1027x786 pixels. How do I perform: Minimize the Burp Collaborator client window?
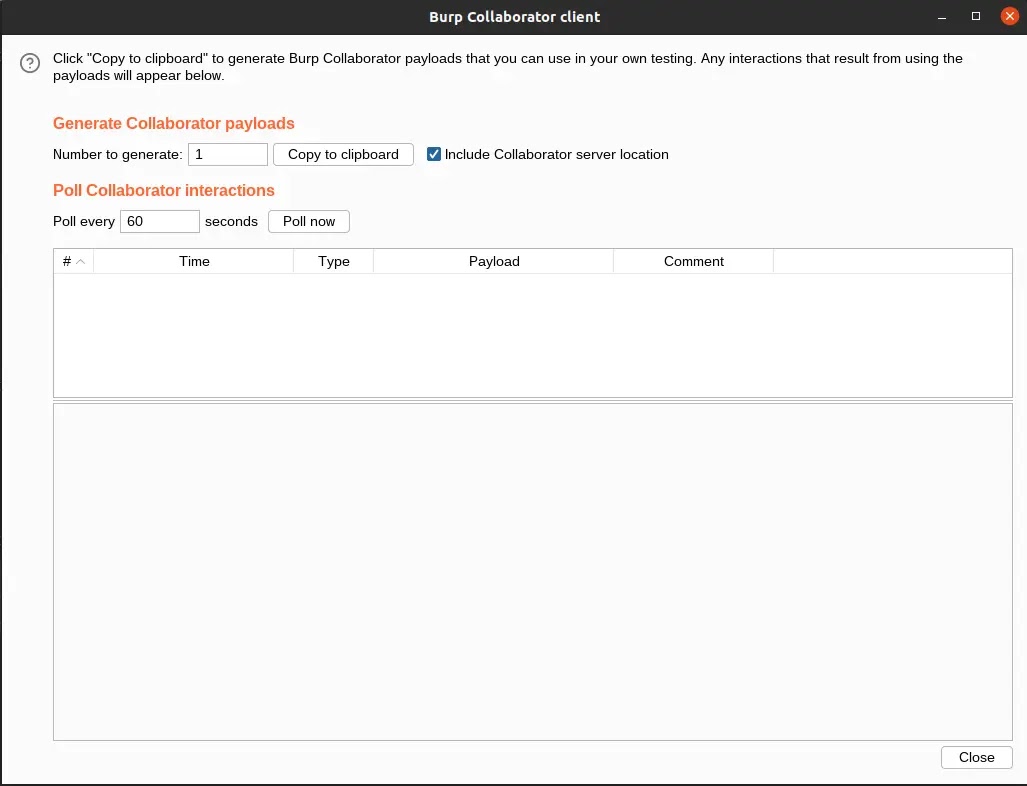pos(942,16)
